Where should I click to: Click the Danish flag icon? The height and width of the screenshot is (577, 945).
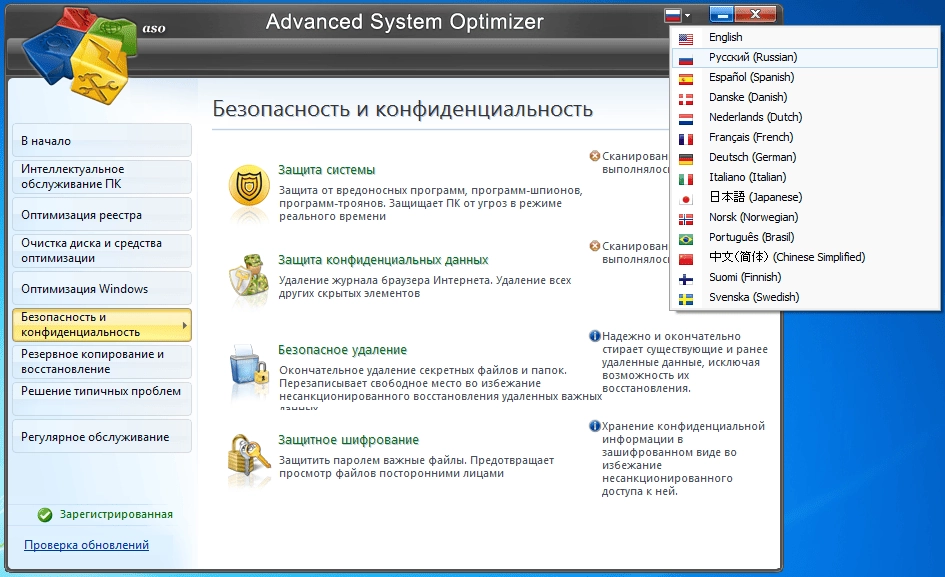tap(686, 99)
